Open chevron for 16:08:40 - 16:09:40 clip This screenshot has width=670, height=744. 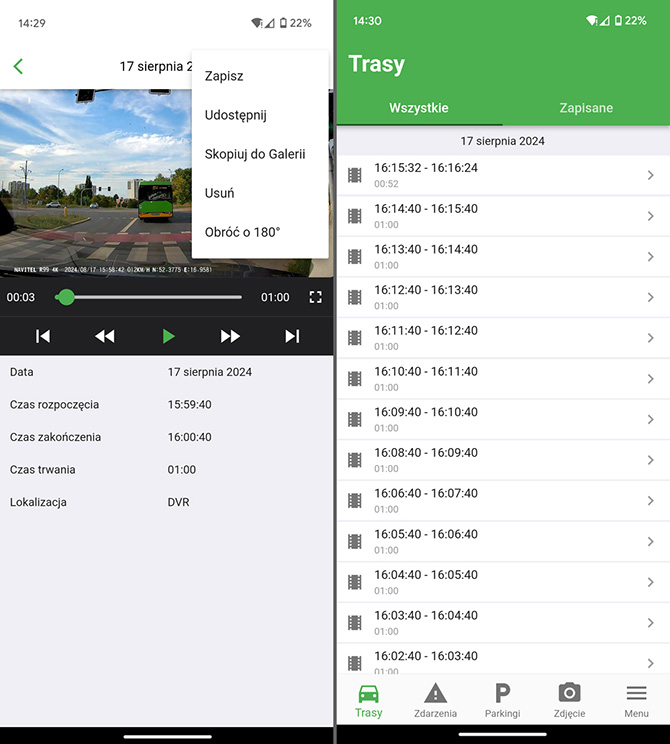click(x=651, y=460)
